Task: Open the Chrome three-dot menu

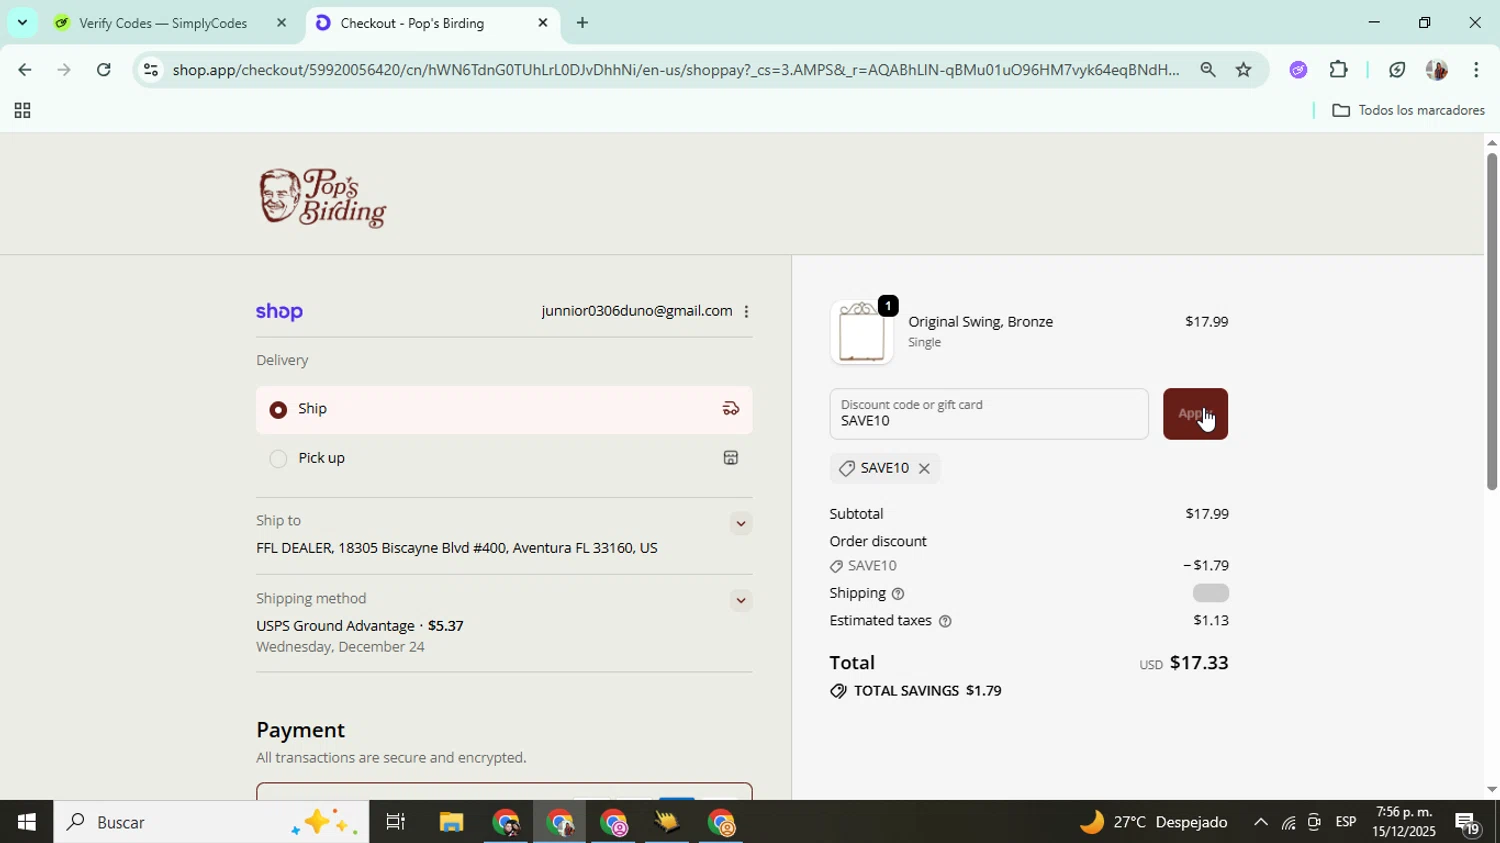Action: (1476, 70)
